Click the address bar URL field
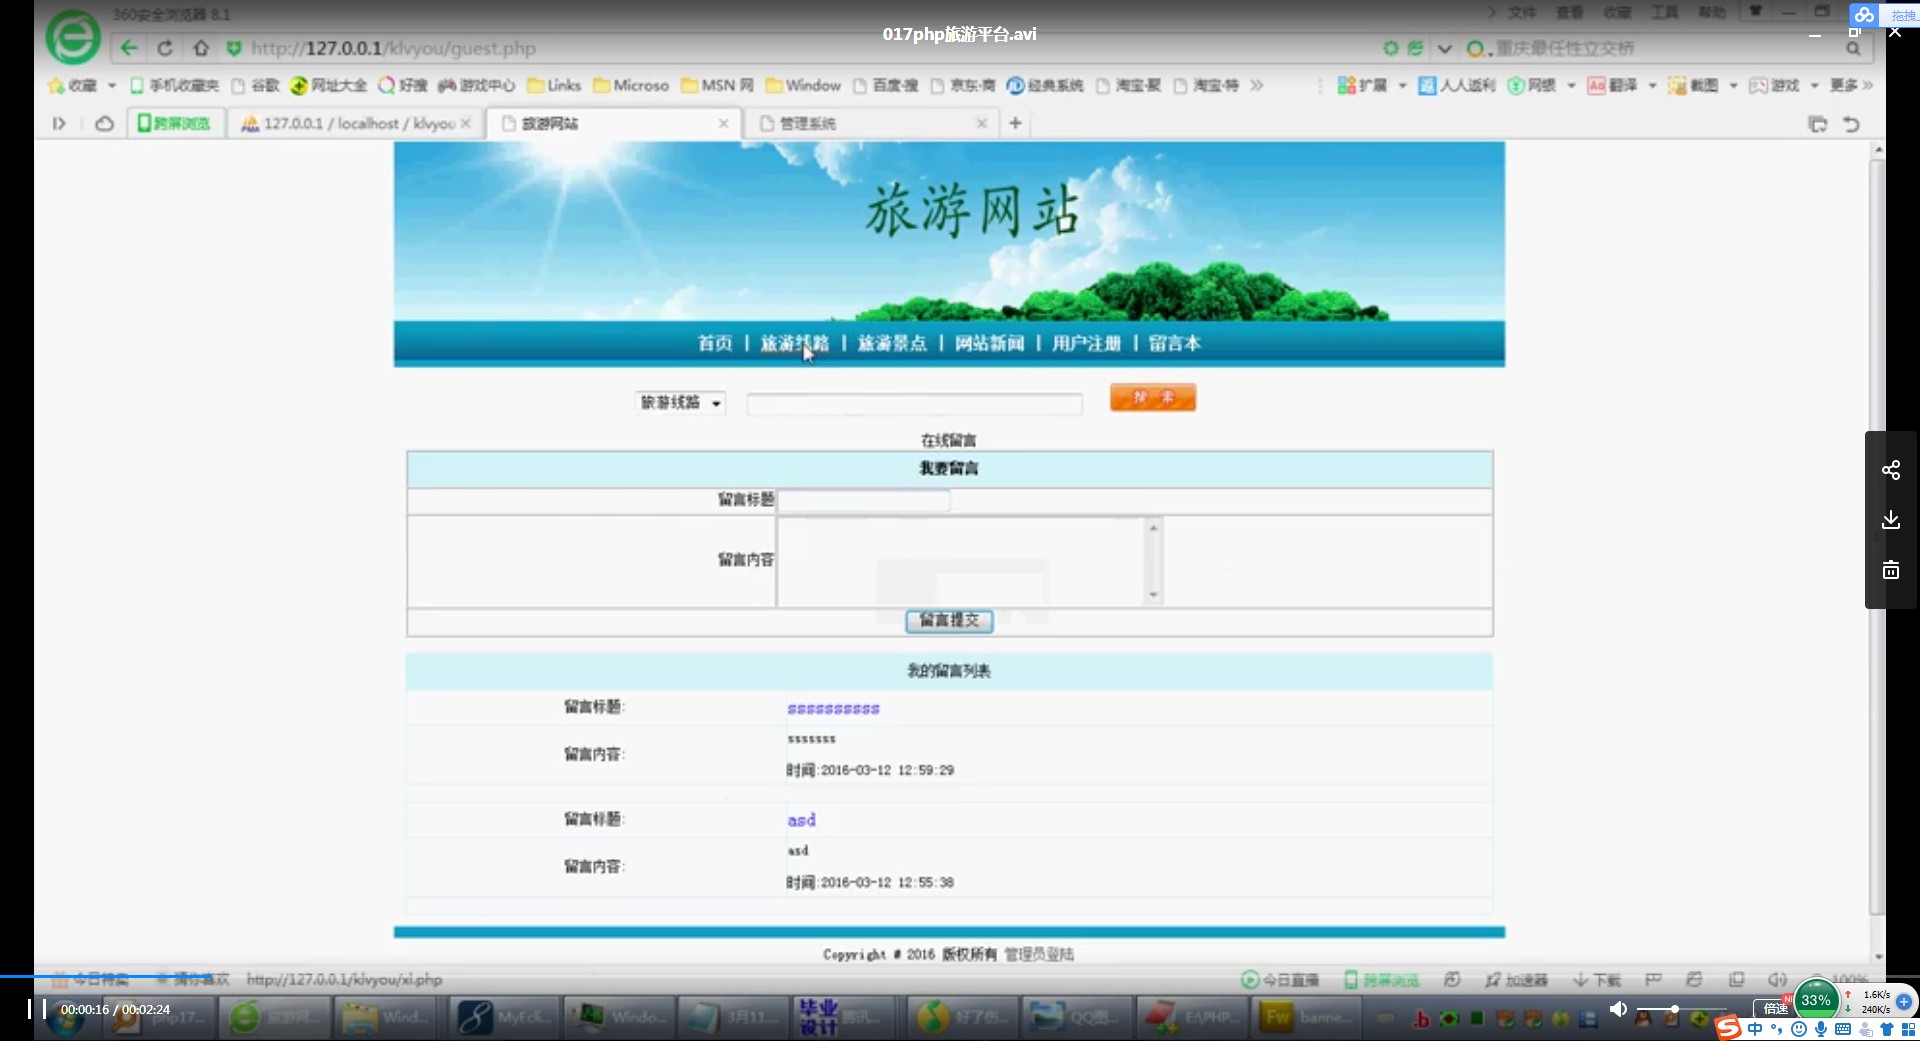 [x=800, y=48]
